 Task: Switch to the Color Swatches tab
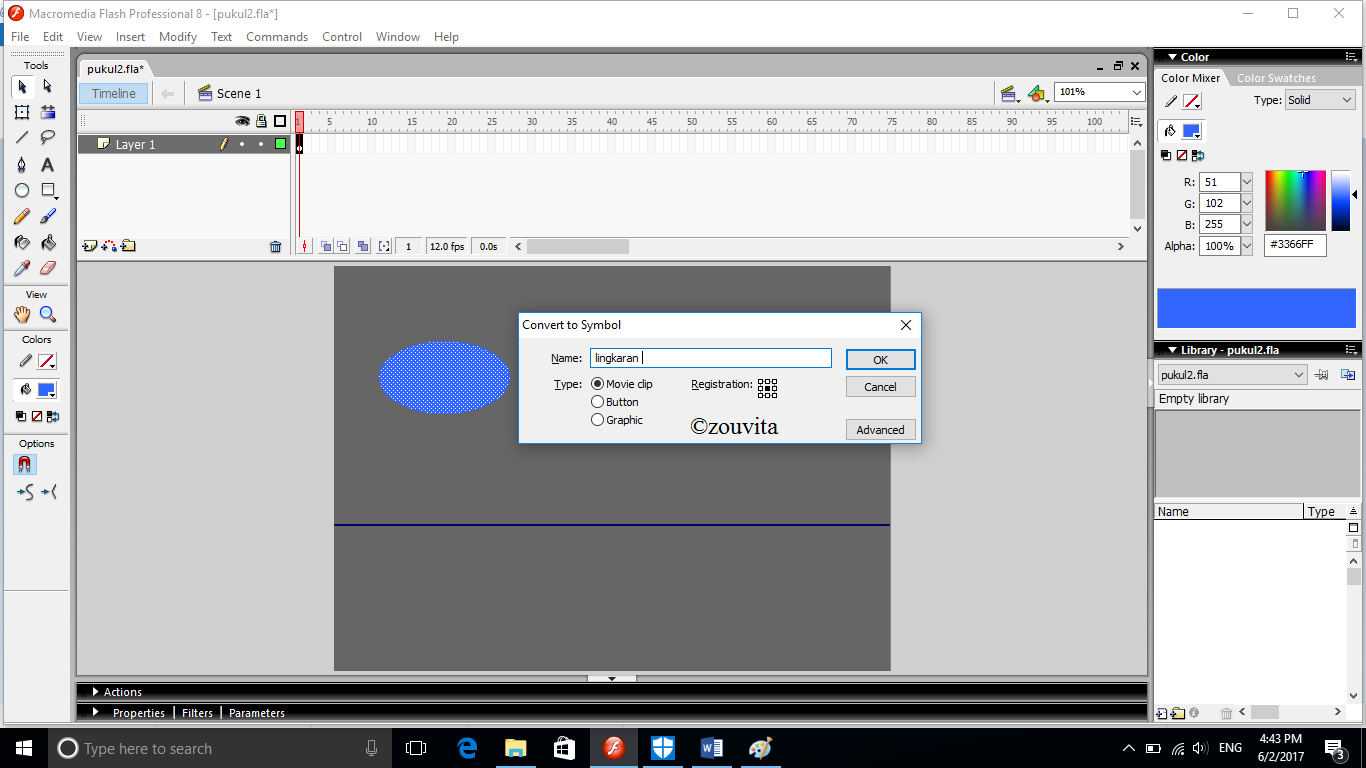pyautogui.click(x=1276, y=78)
